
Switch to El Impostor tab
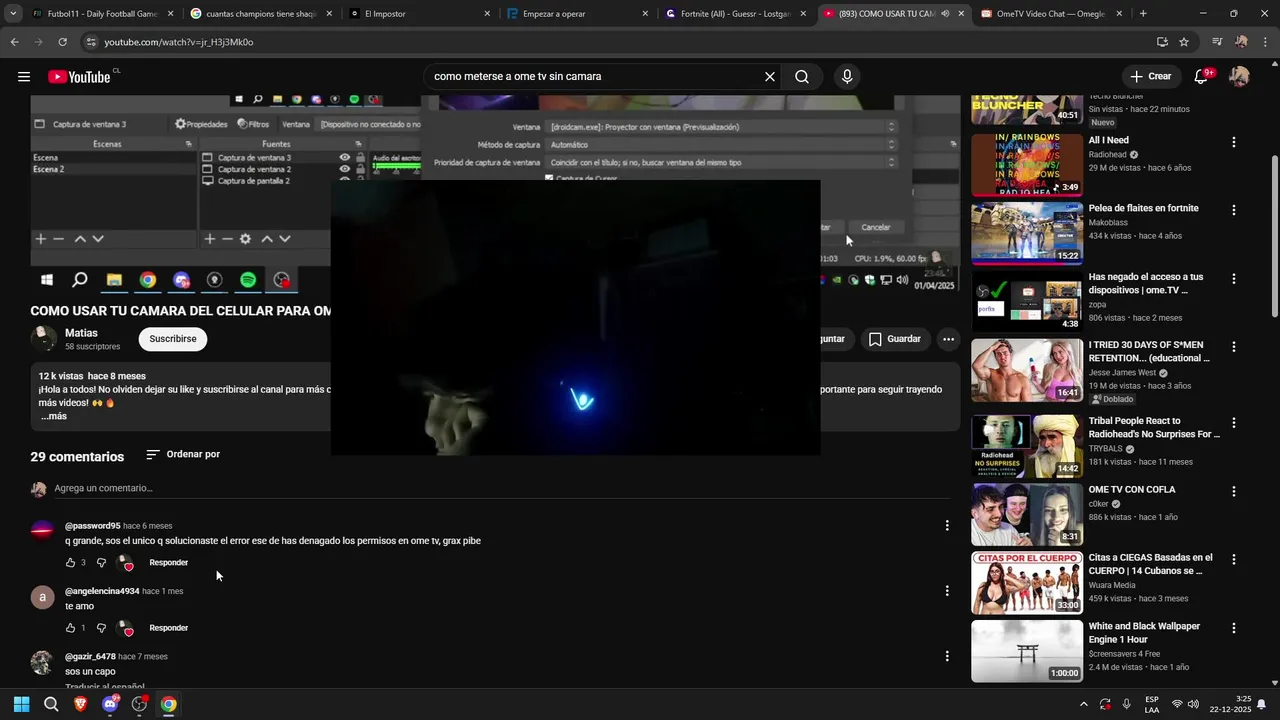pyautogui.click(x=420, y=14)
